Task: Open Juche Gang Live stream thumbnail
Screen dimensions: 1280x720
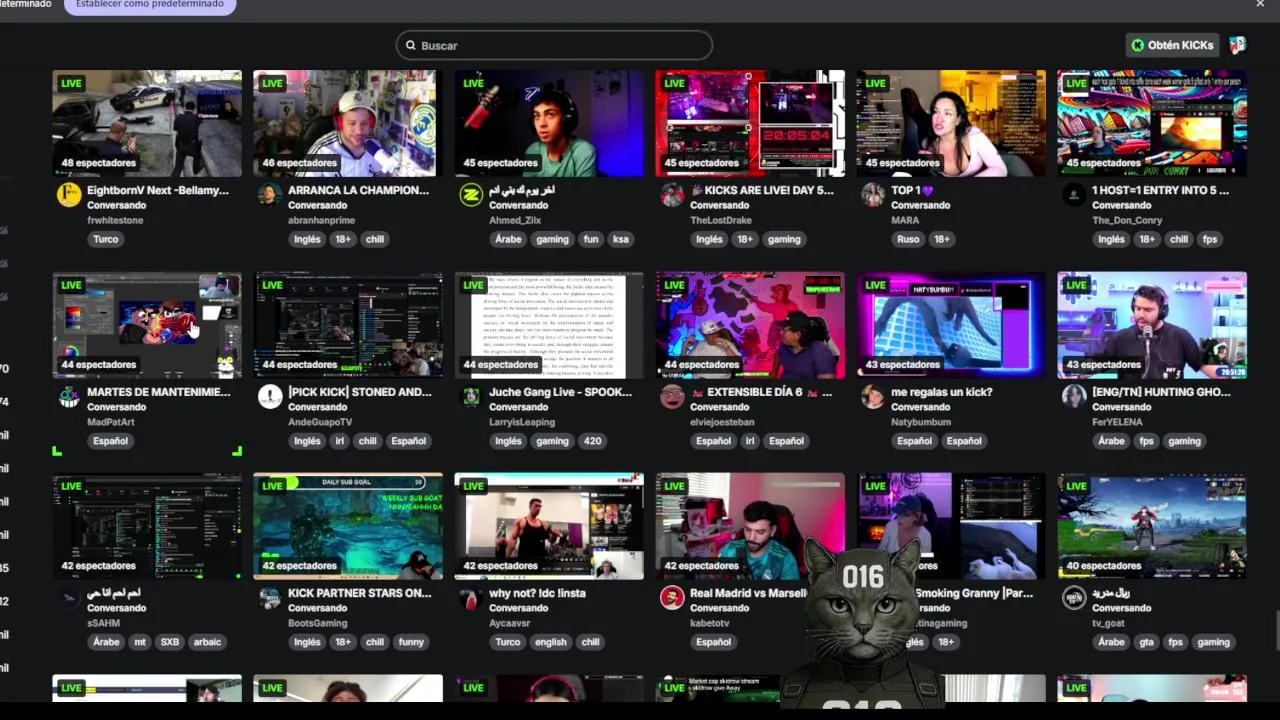Action: [549, 325]
